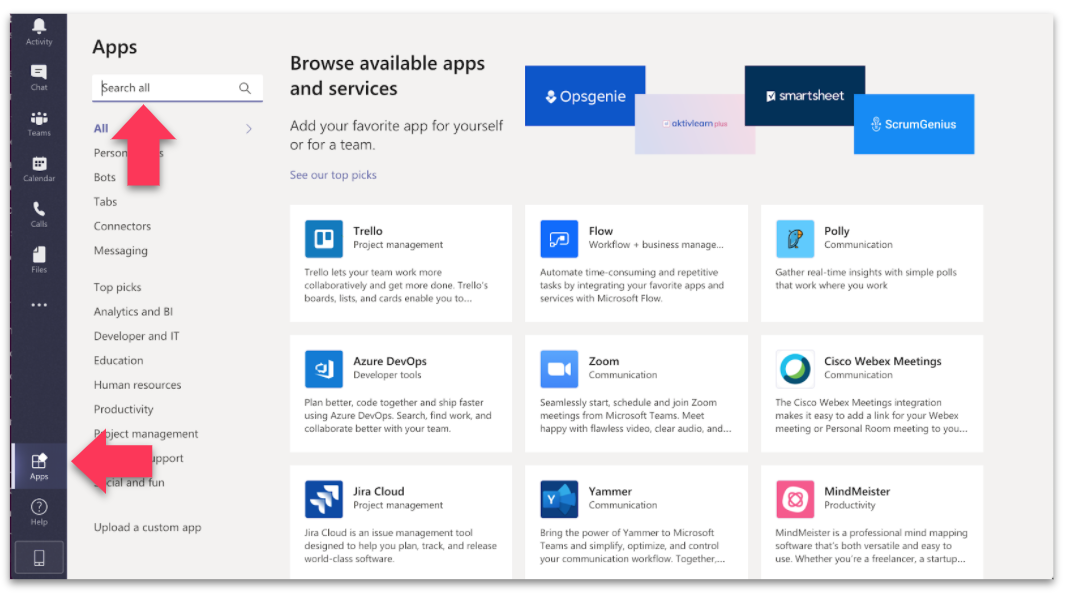Viewport: 1066px width, 596px height.
Task: Click the Search all input field
Action: pos(165,88)
